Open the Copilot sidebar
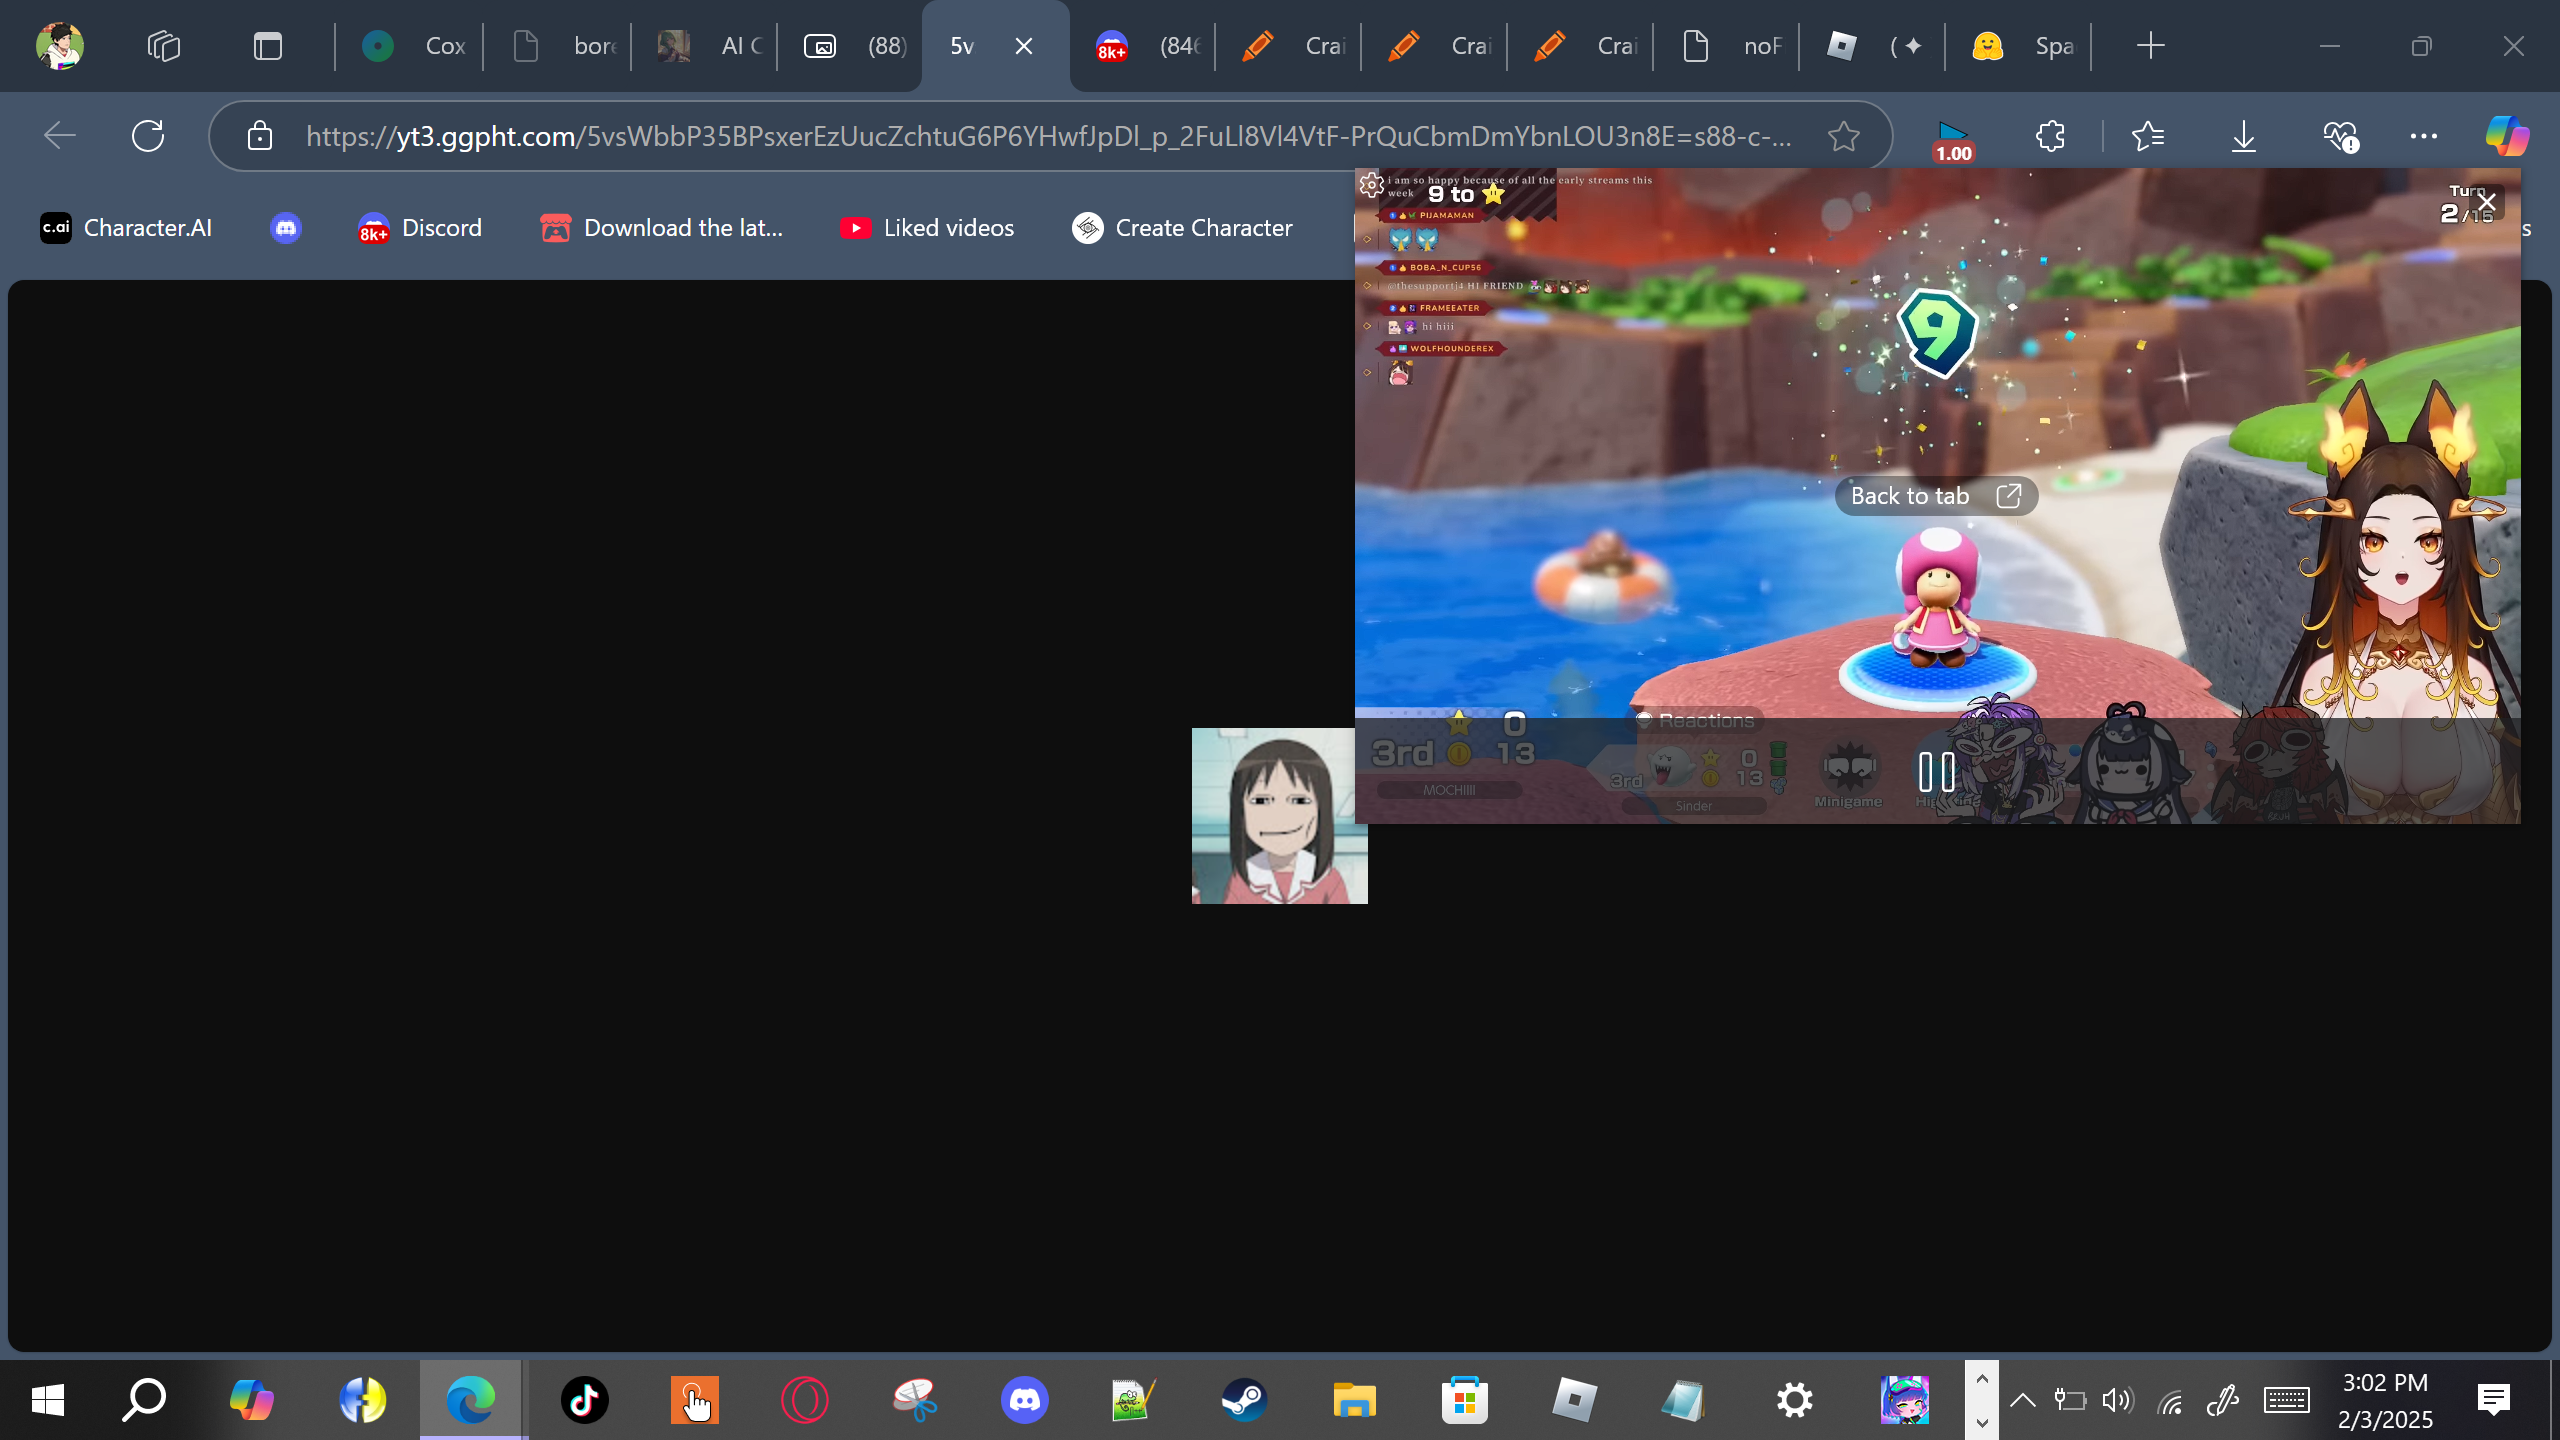 (2508, 136)
